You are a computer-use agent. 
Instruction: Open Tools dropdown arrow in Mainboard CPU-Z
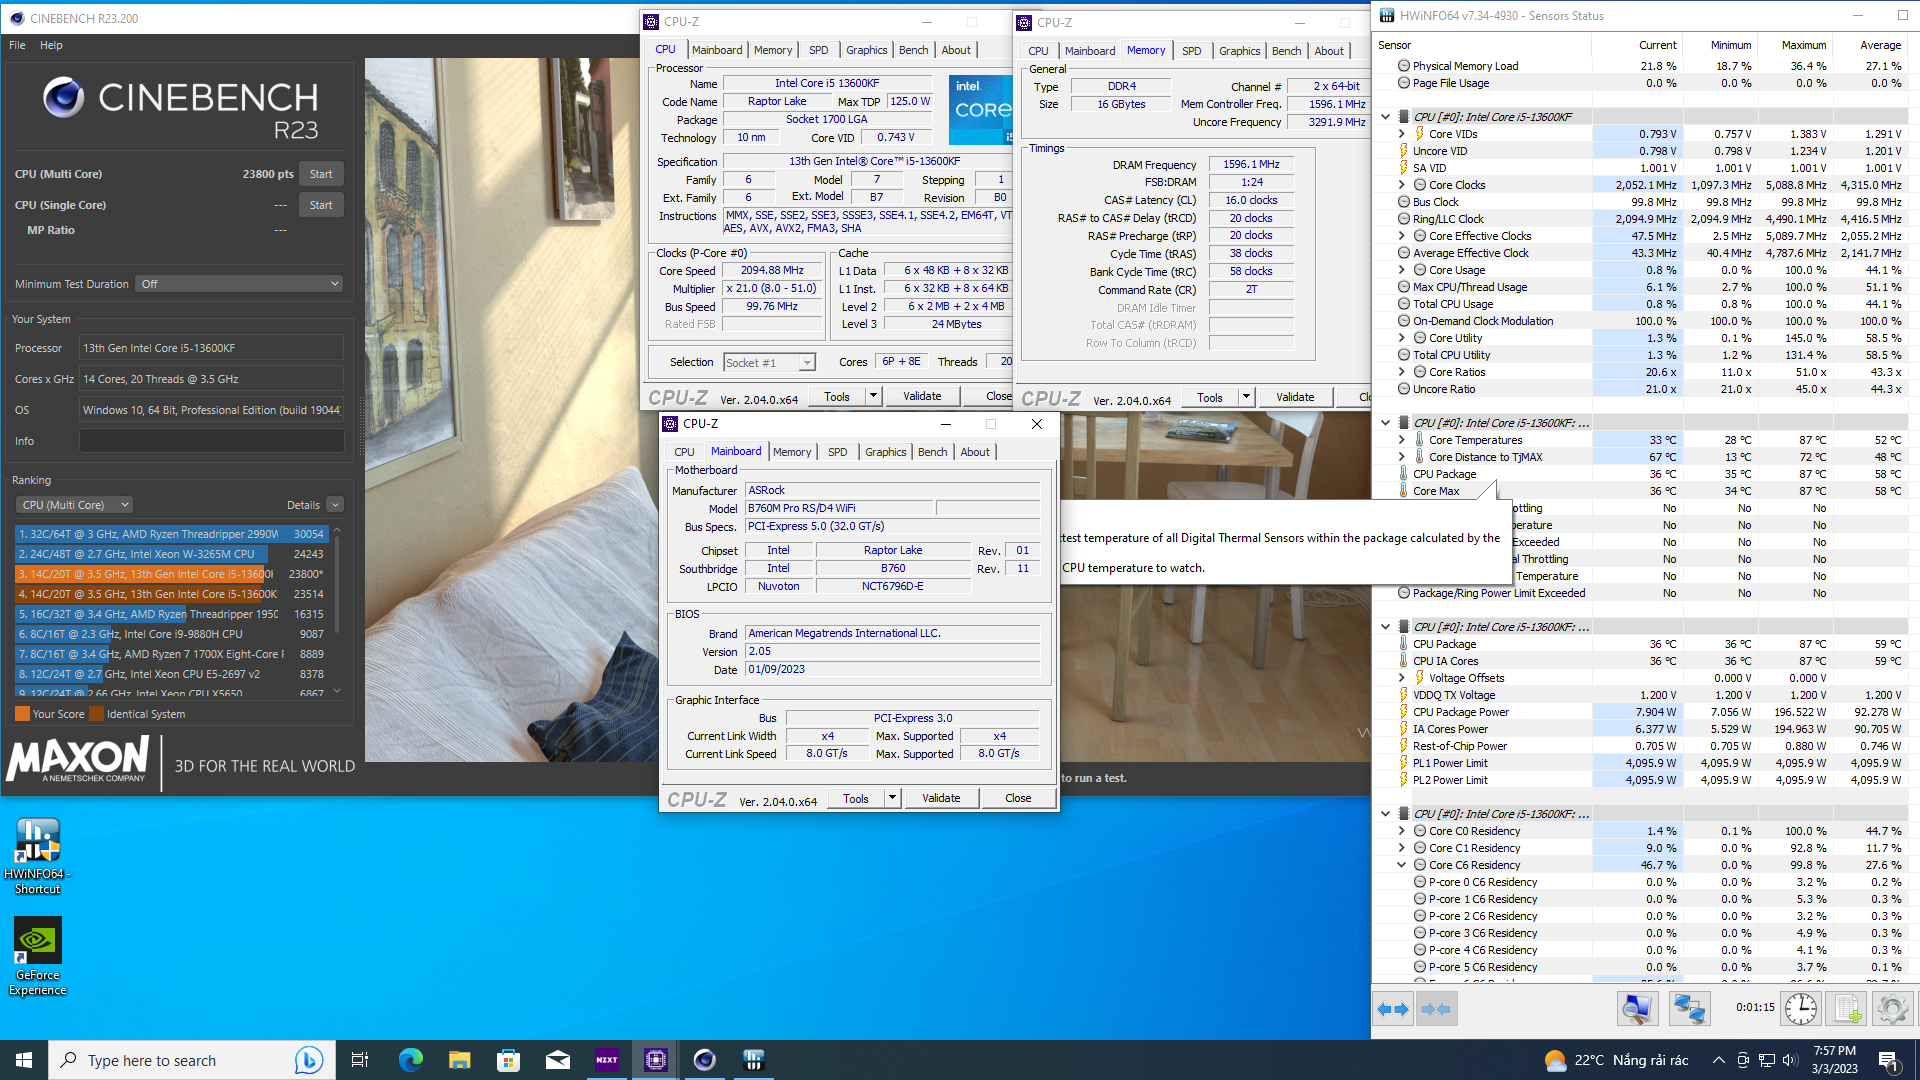click(x=892, y=798)
